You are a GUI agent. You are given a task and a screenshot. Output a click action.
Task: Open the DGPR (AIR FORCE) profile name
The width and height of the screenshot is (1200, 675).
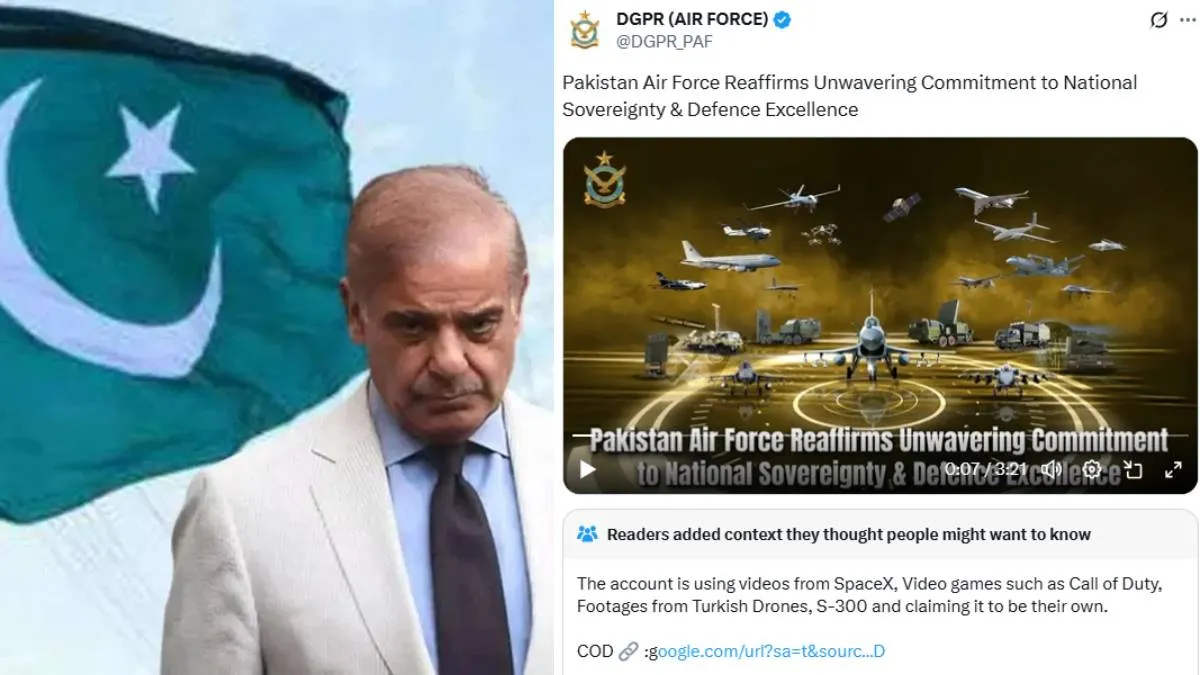[692, 19]
